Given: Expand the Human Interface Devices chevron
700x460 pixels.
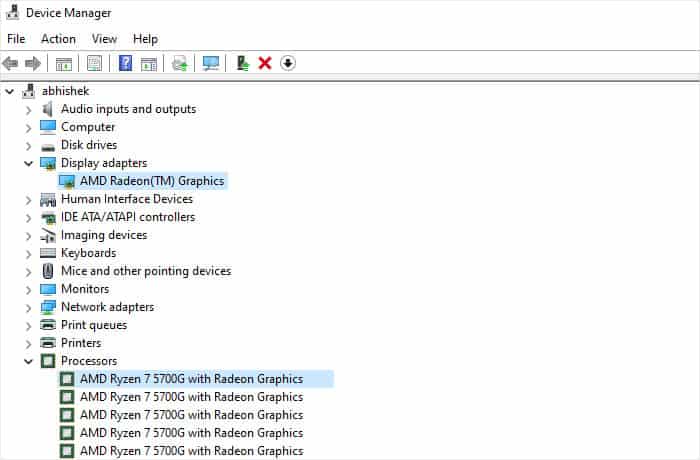Looking at the screenshot, I should coord(29,200).
